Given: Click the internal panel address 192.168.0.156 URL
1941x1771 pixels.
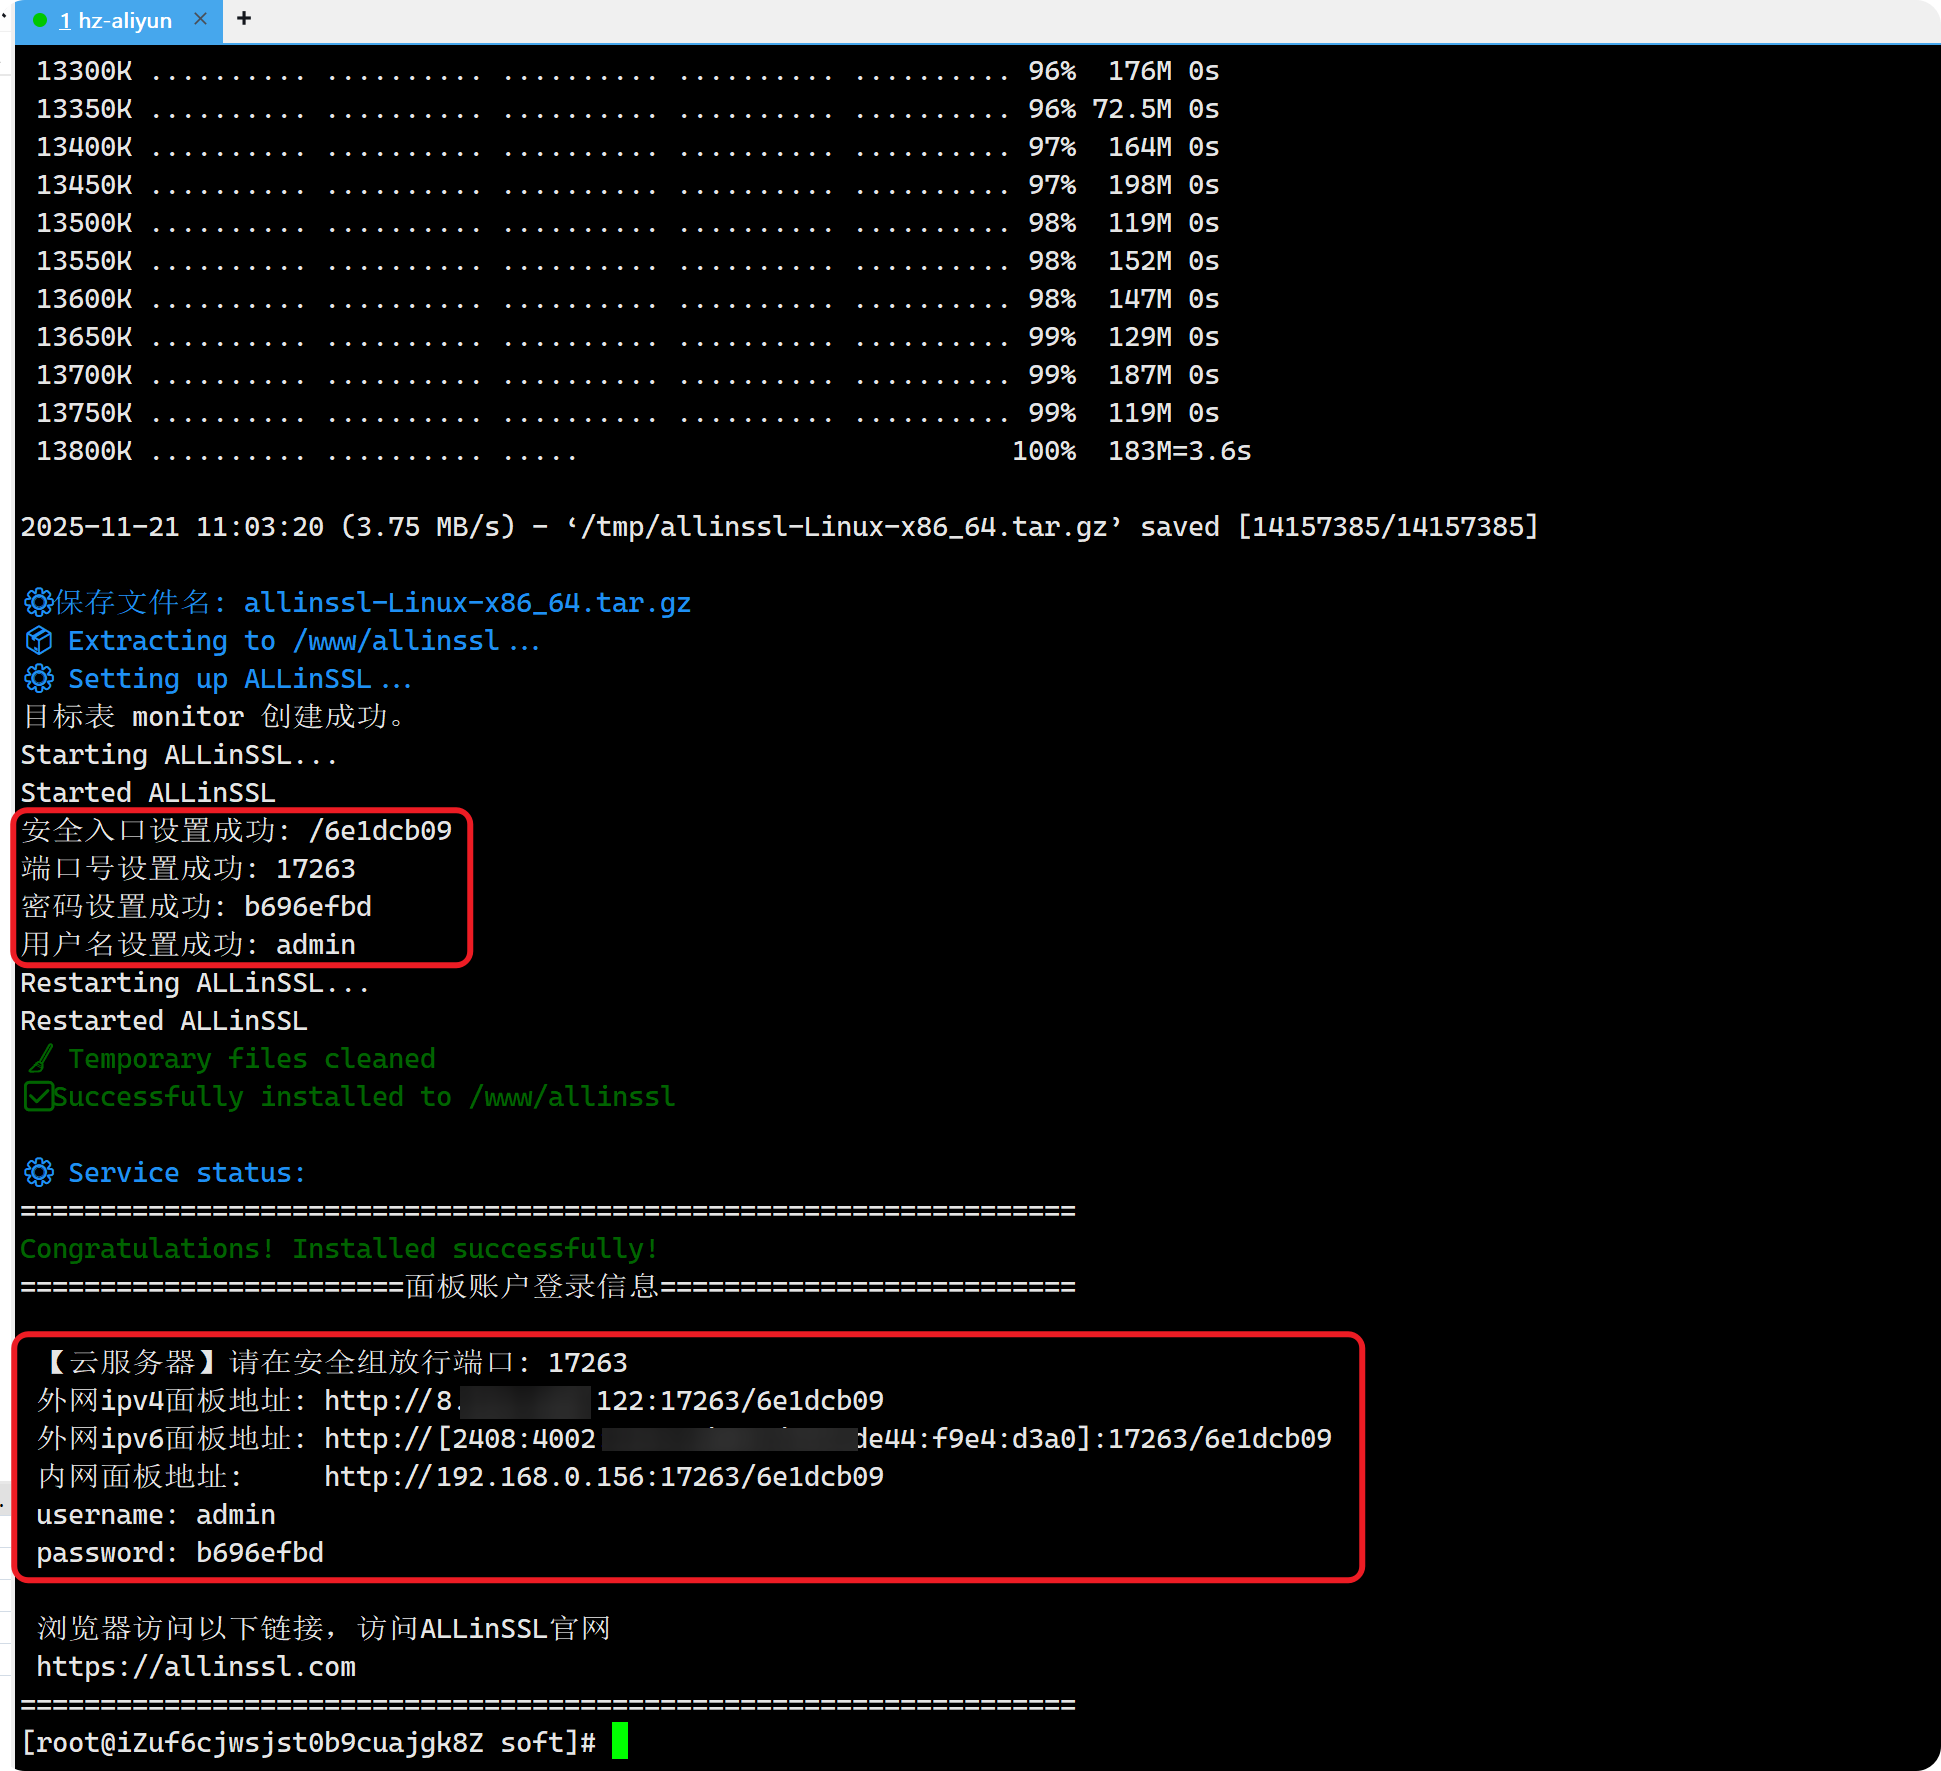Looking at the screenshot, I should pyautogui.click(x=604, y=1477).
